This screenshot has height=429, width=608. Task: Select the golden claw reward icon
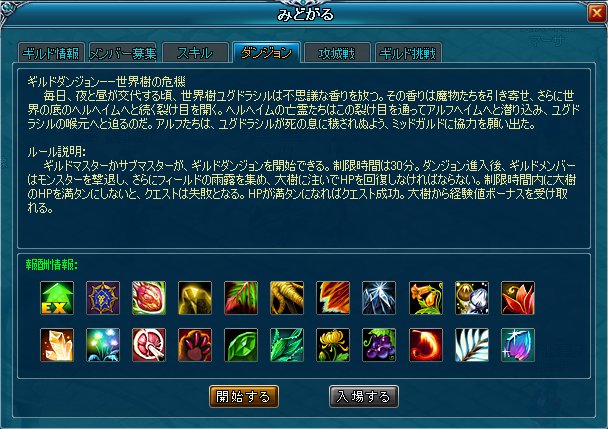coord(287,298)
